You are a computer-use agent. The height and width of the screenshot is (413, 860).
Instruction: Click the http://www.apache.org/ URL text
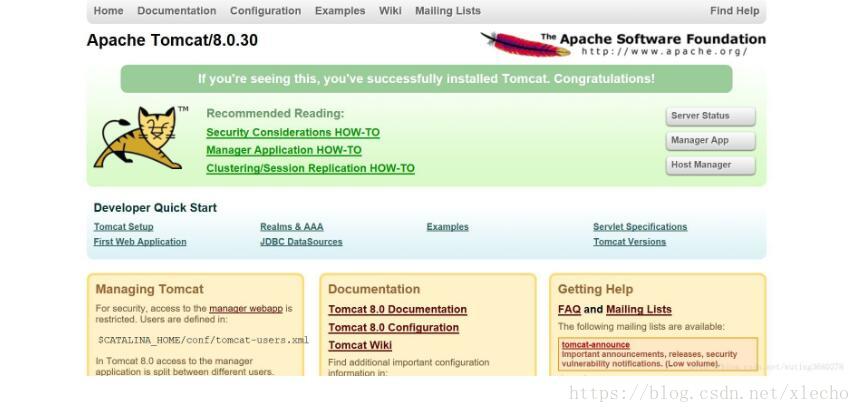(665, 52)
